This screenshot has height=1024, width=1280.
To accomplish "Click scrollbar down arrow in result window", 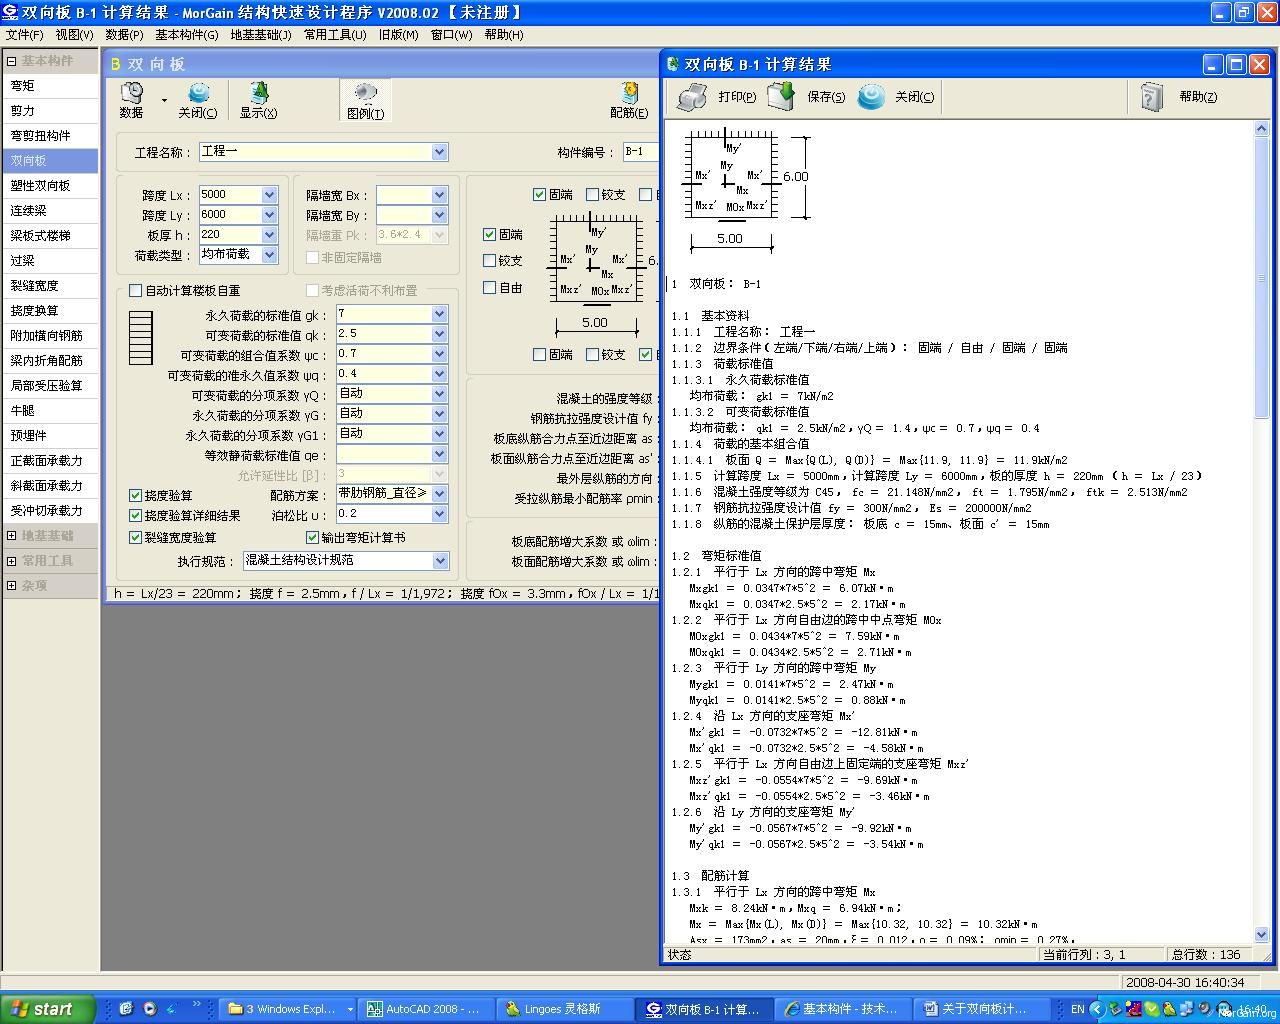I will click(1261, 934).
